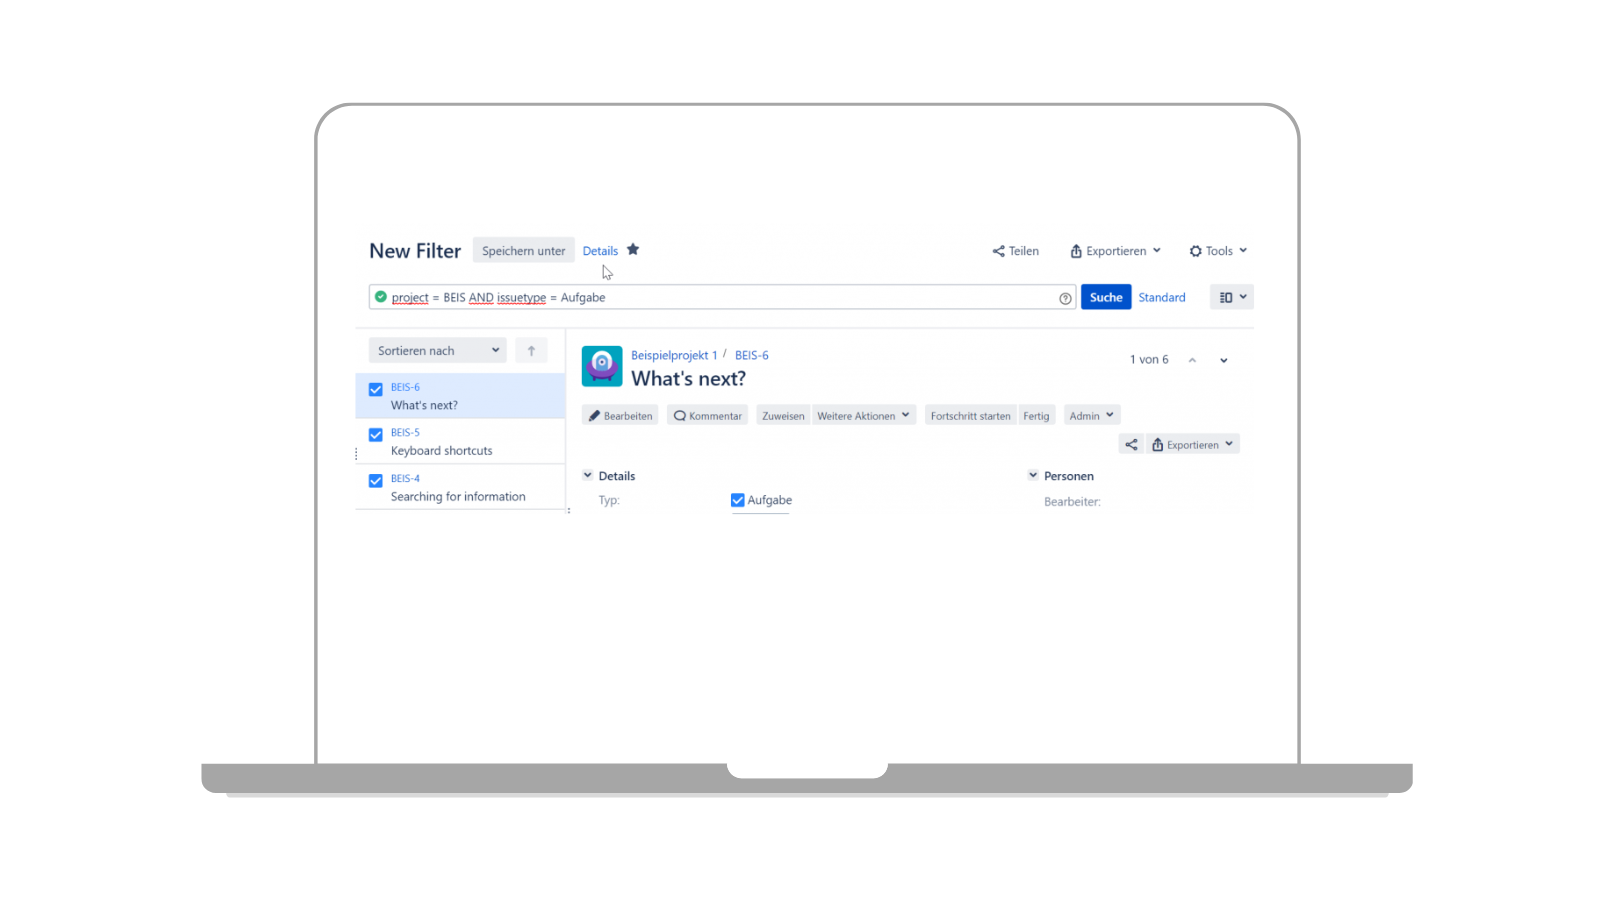Uncheck the BEIS-5 Keyboard shortcuts checkbox
The width and height of the screenshot is (1600, 900).
(375, 435)
